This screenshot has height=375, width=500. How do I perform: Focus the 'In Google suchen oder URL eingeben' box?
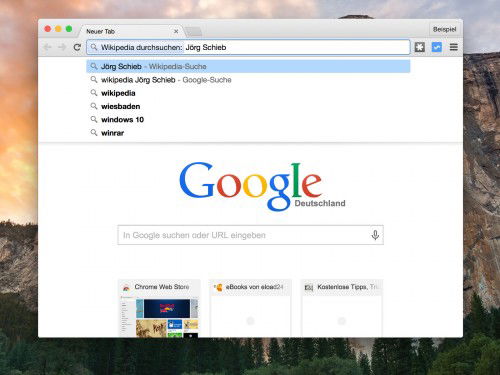coord(250,235)
